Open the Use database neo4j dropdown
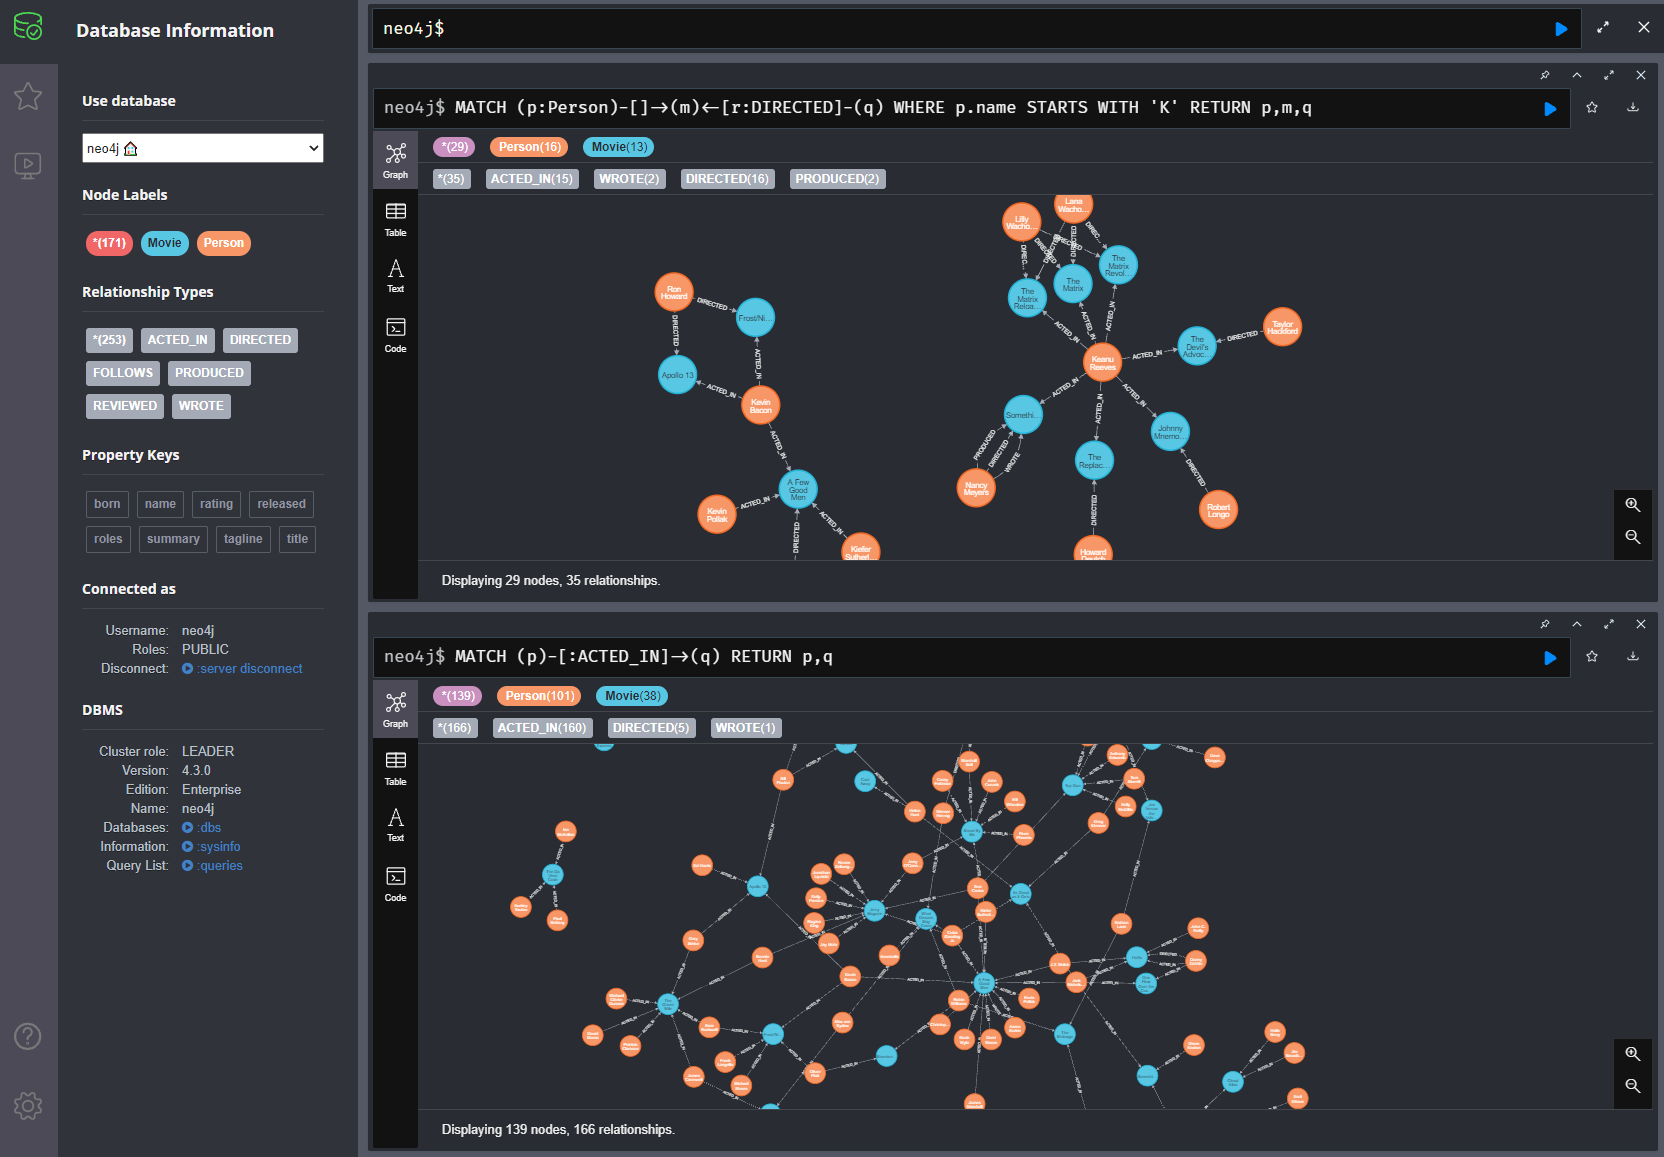 tap(203, 148)
